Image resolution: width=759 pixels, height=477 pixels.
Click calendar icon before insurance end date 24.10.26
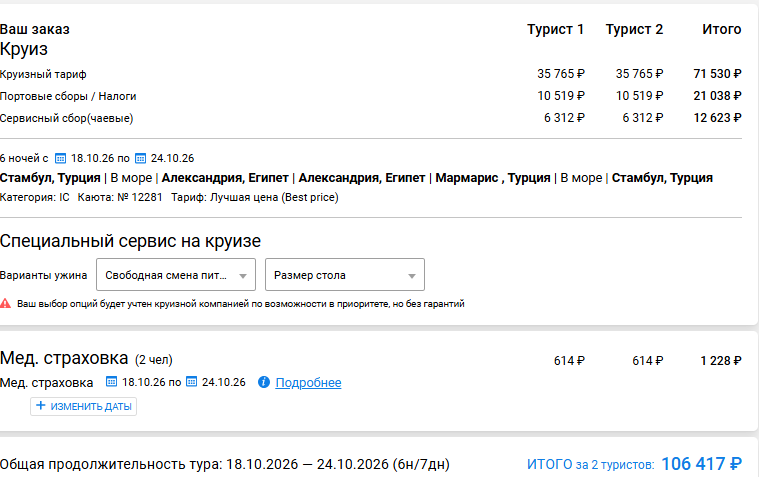(192, 382)
